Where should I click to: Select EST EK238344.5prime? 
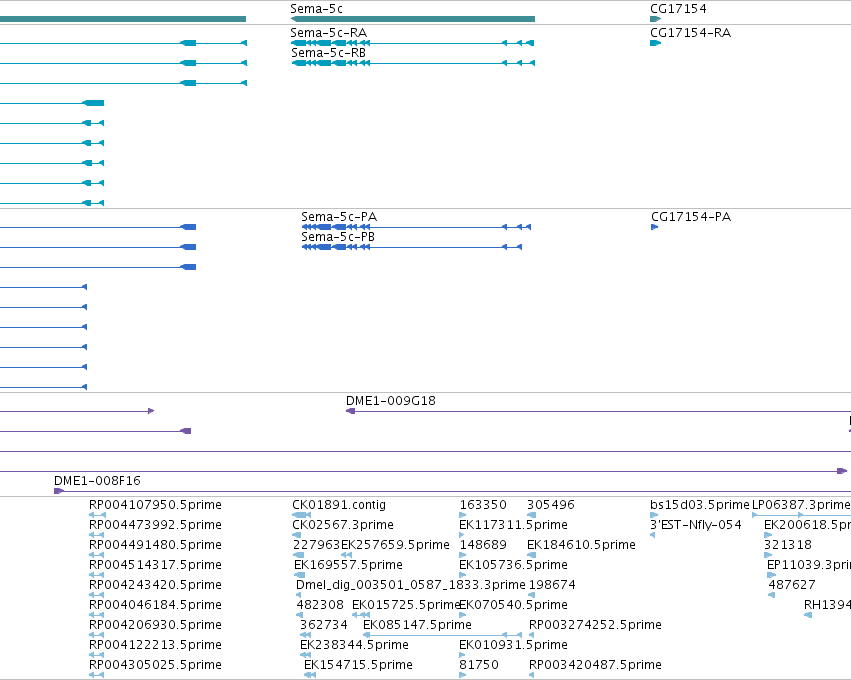(354, 644)
